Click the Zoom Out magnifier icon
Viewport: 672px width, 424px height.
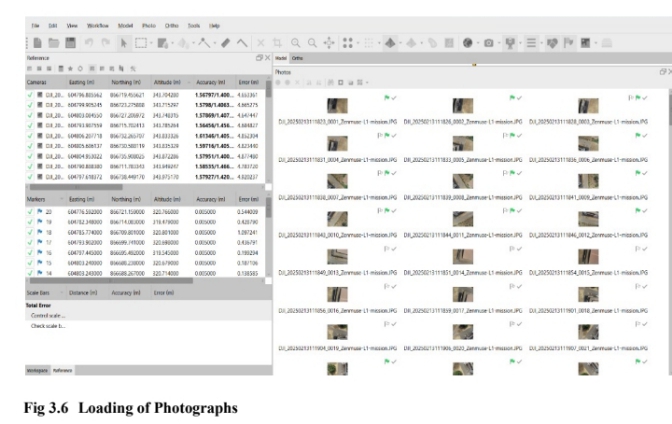pyautogui.click(x=314, y=44)
